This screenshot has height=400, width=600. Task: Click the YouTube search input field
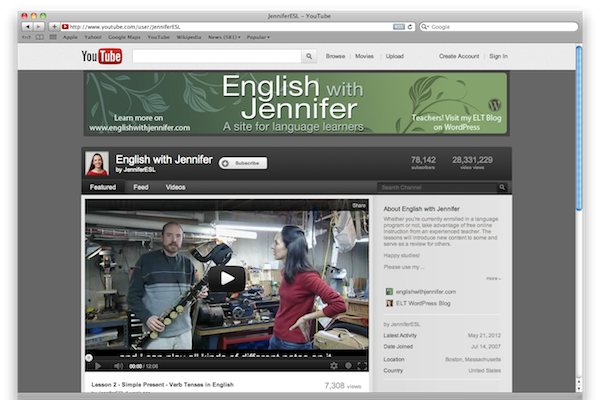point(217,56)
